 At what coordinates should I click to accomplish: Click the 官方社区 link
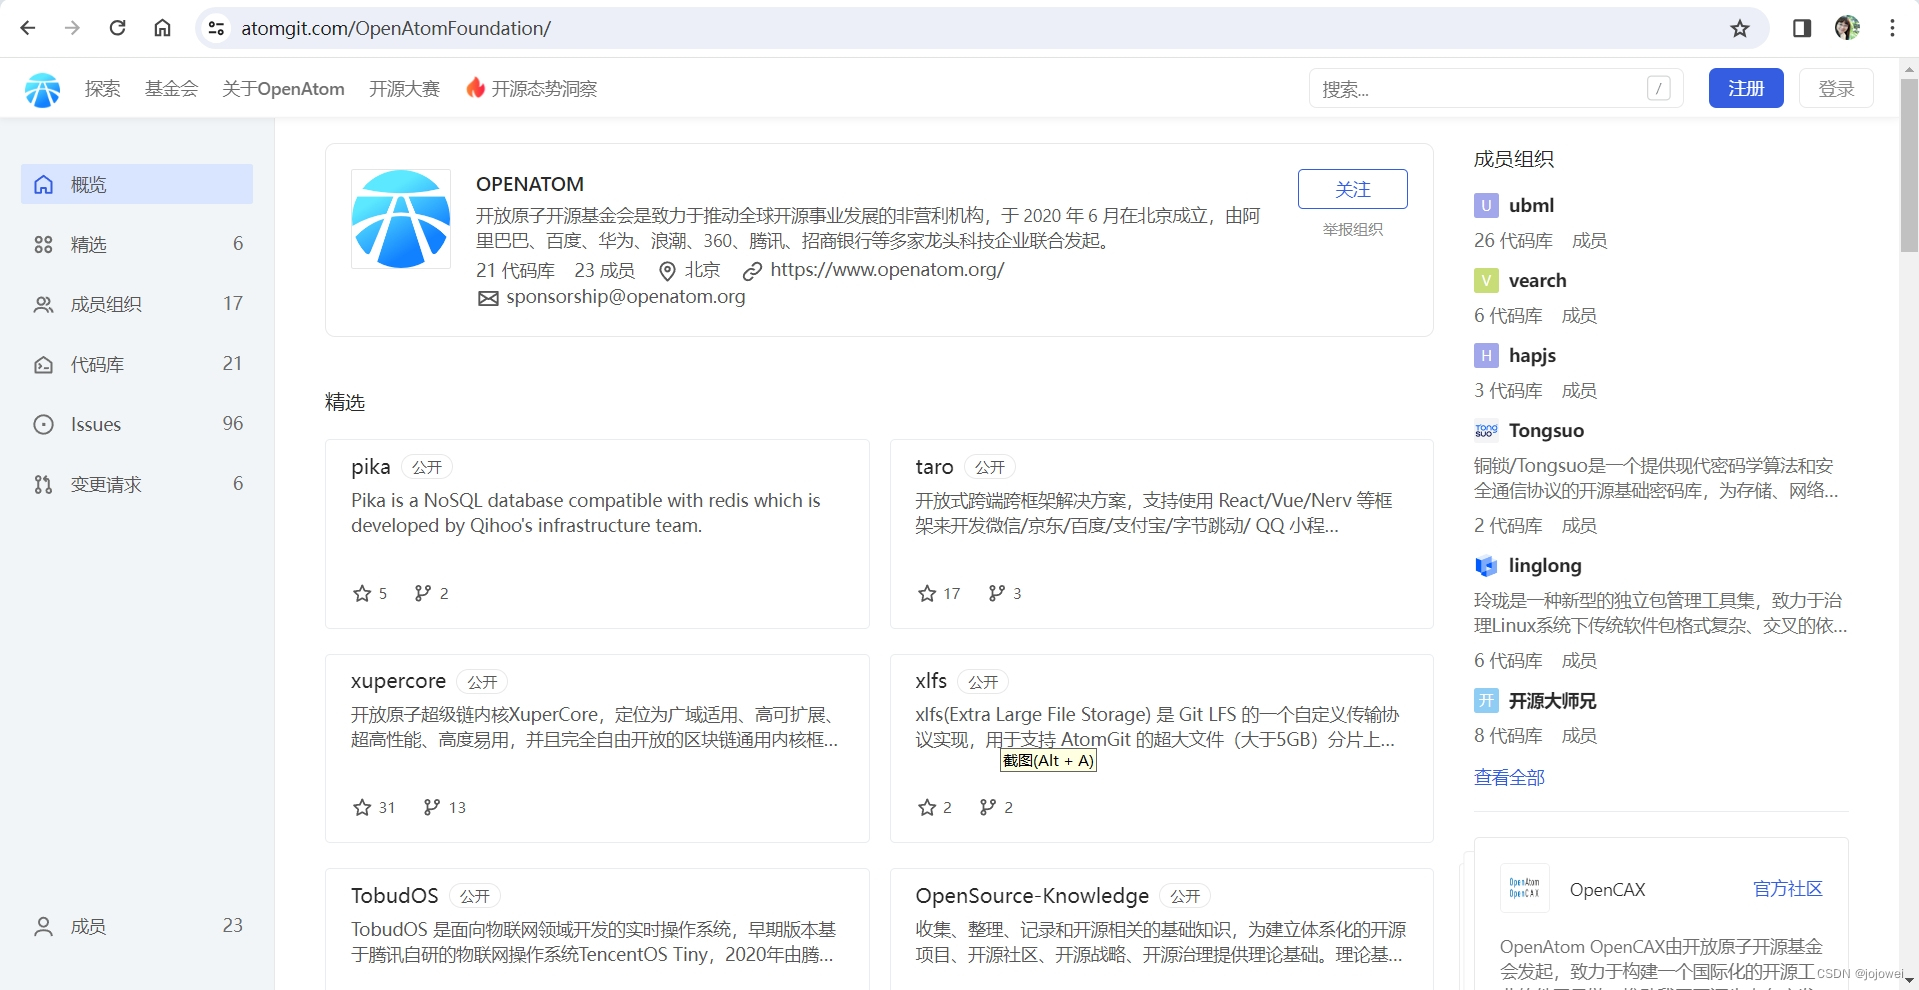click(1787, 888)
